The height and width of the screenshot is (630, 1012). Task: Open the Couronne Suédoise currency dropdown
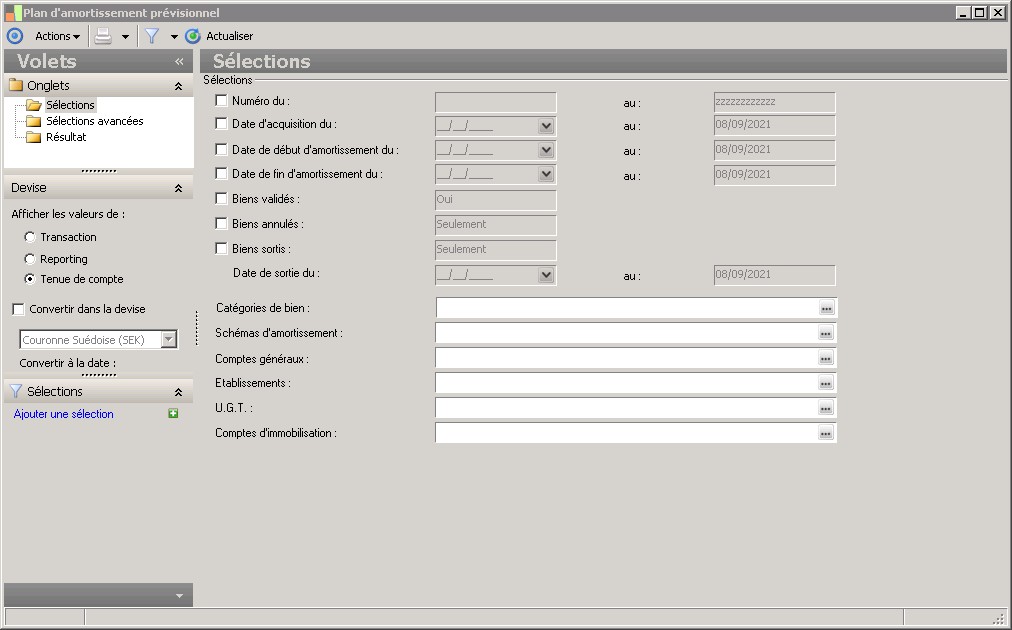tap(168, 340)
